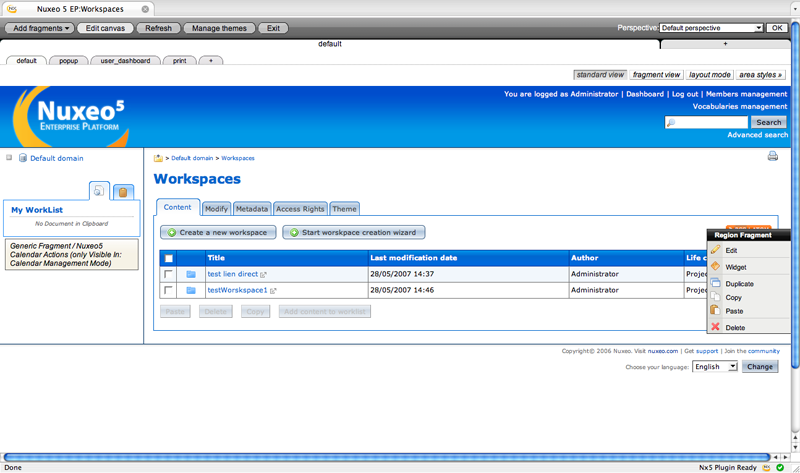Click the home icon in breadcrumb
Viewport: 800px width, 473px height.
(158, 158)
